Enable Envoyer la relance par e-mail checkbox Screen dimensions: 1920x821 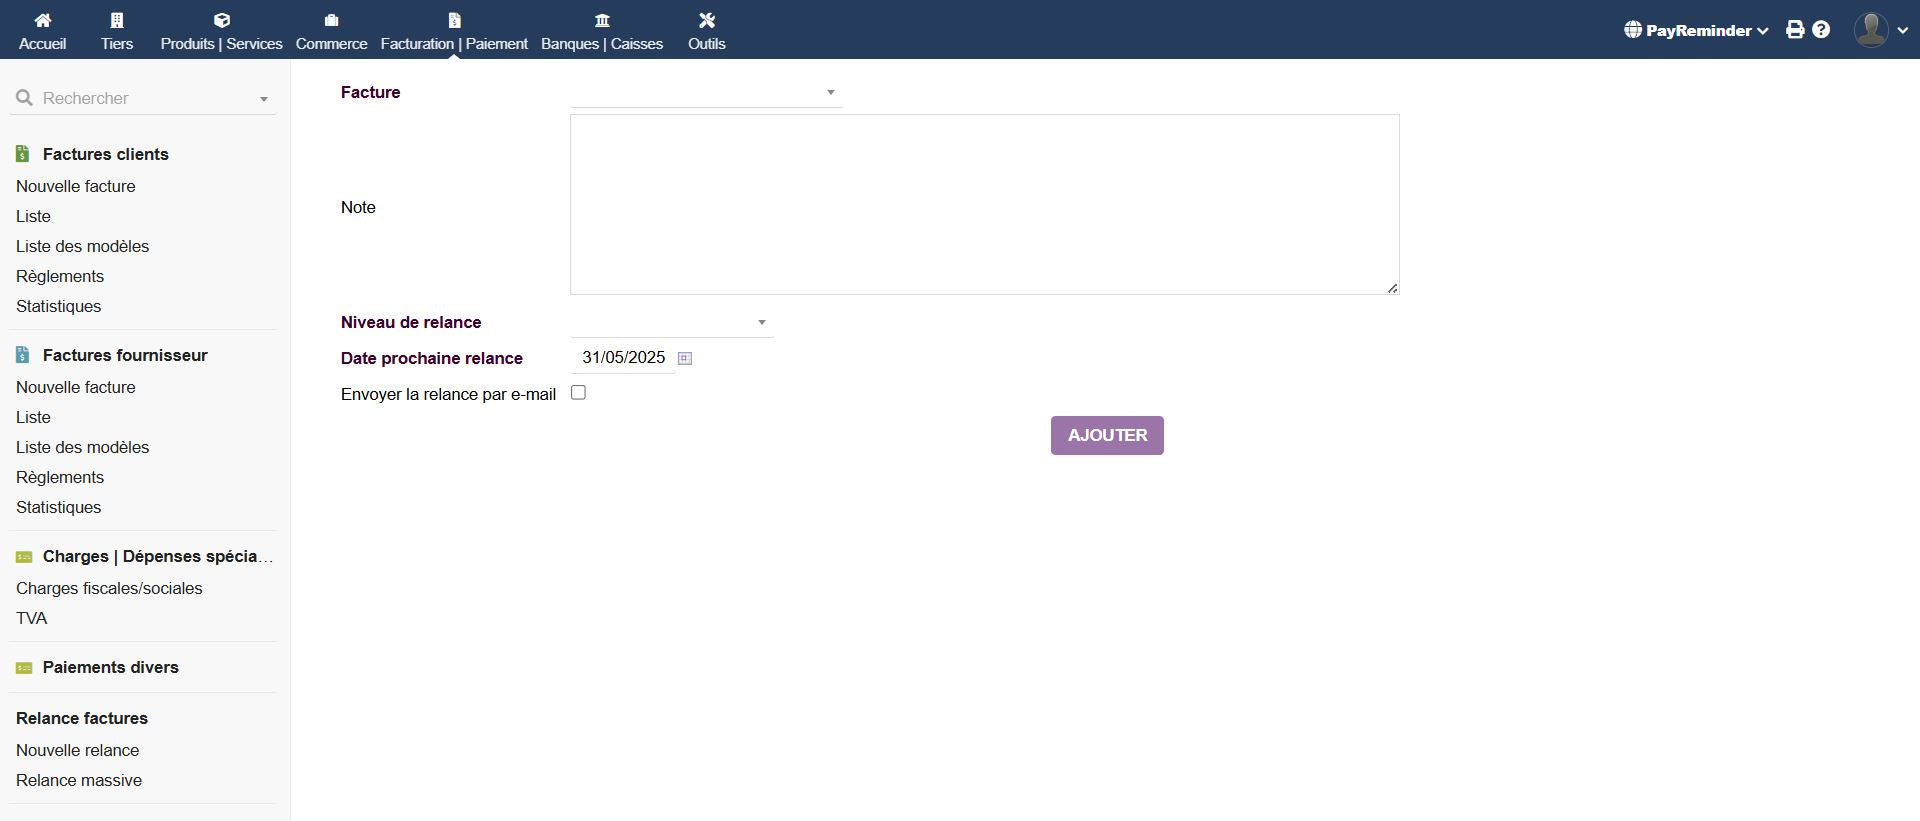pyautogui.click(x=578, y=393)
